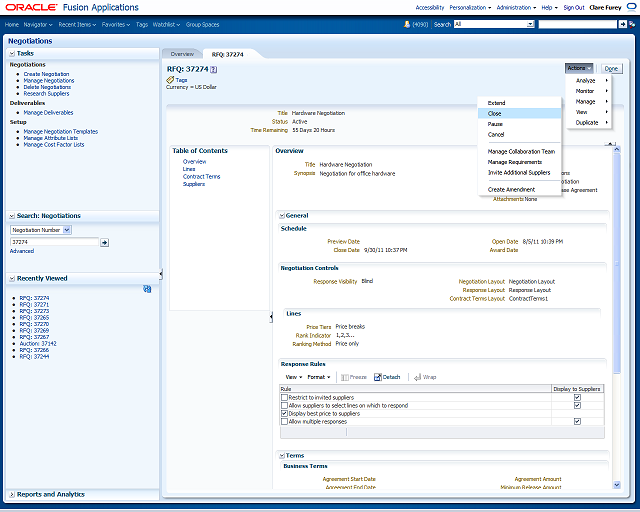Collapse the Tasks panel
Screen dimensions: 640x512
point(12,53)
